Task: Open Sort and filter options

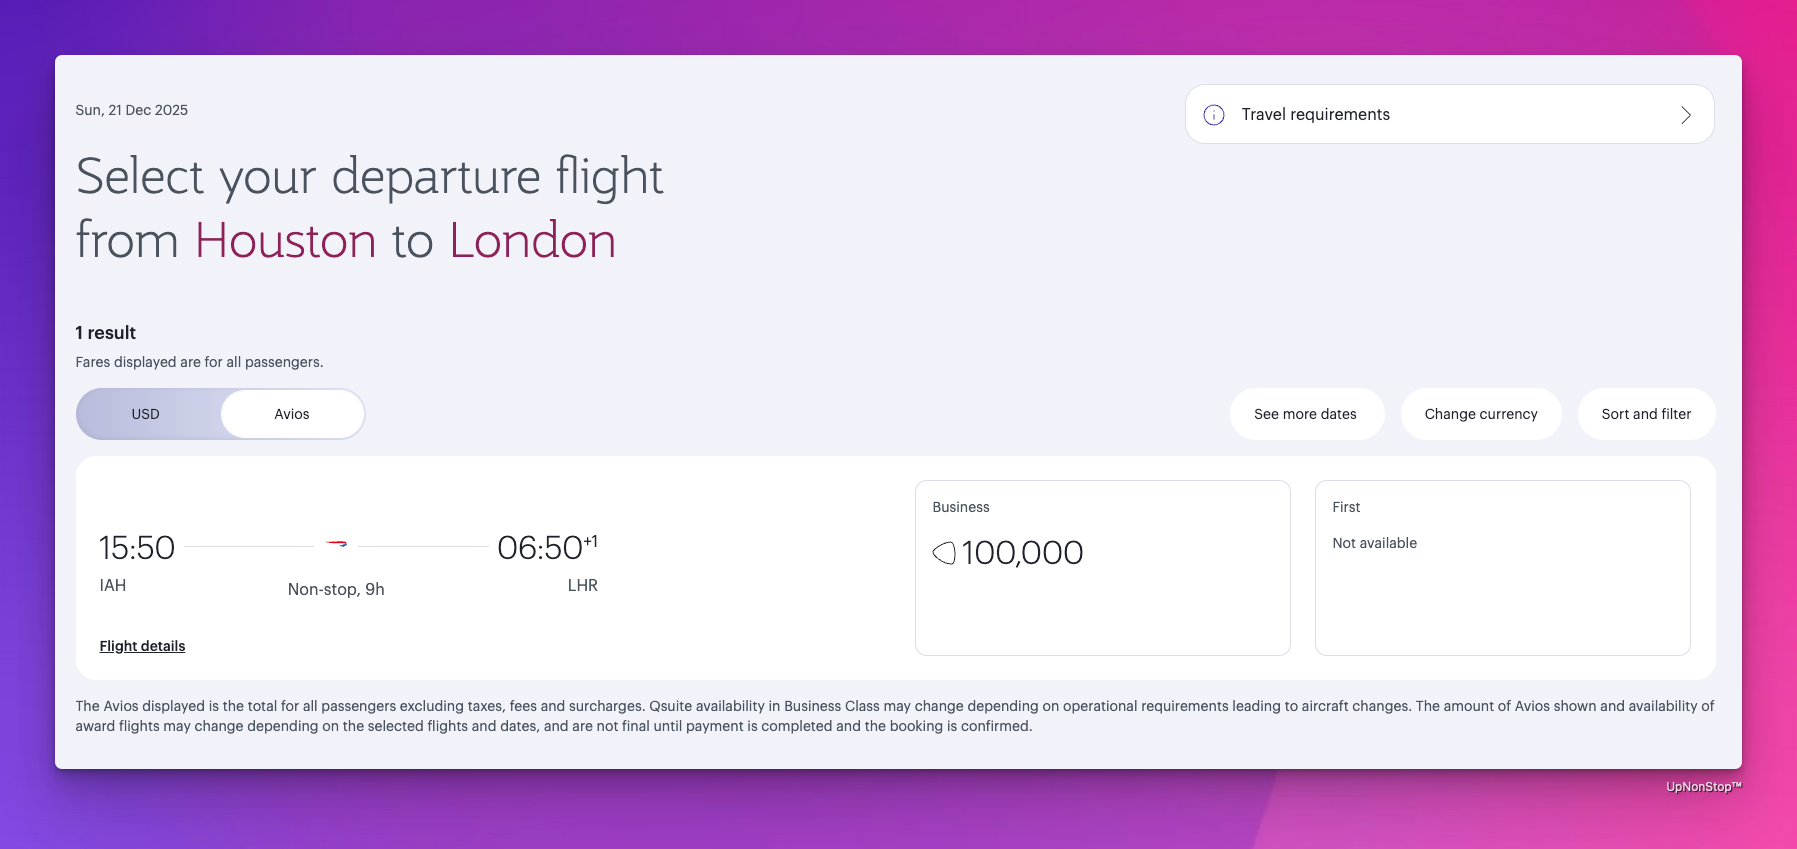Action: pyautogui.click(x=1646, y=414)
